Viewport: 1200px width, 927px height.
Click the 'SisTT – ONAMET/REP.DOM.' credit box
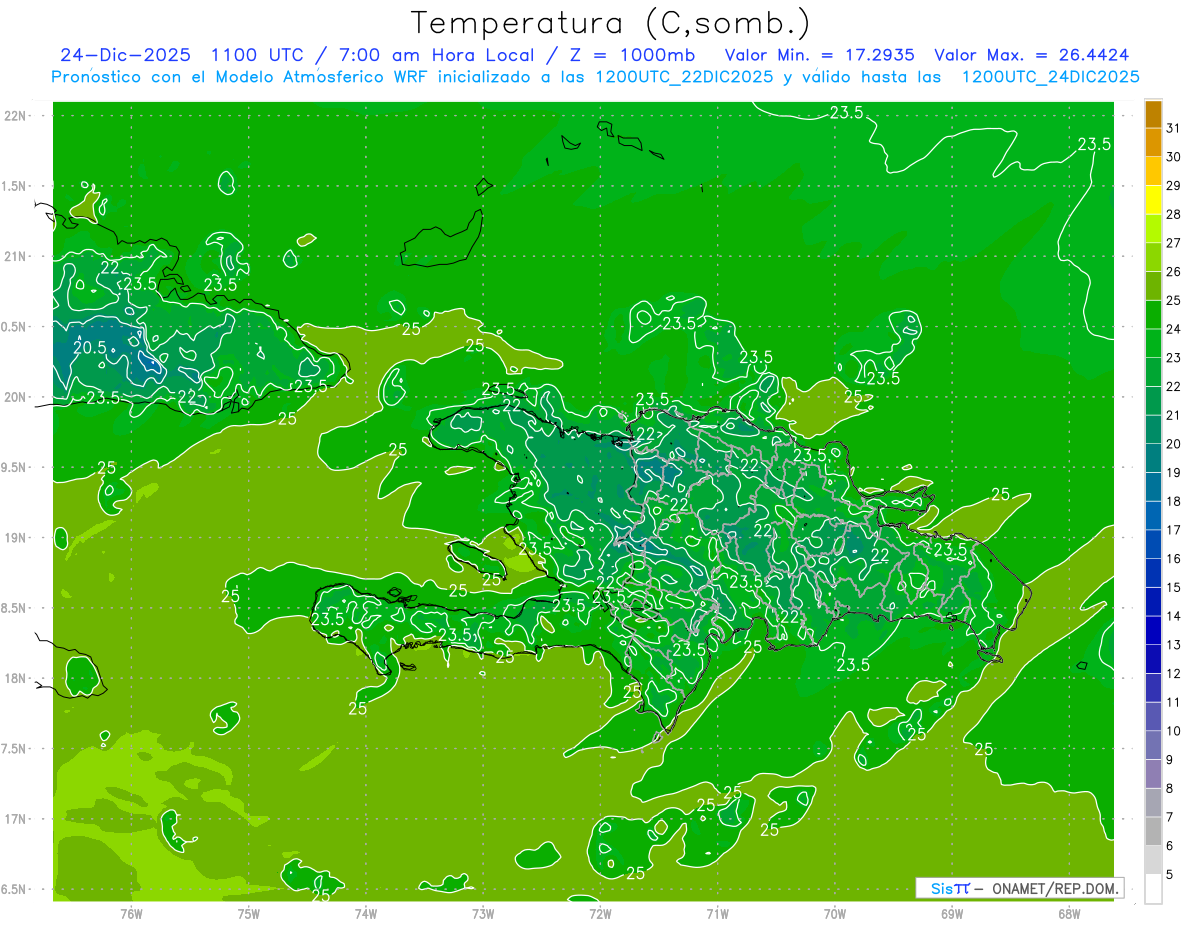tap(1019, 888)
